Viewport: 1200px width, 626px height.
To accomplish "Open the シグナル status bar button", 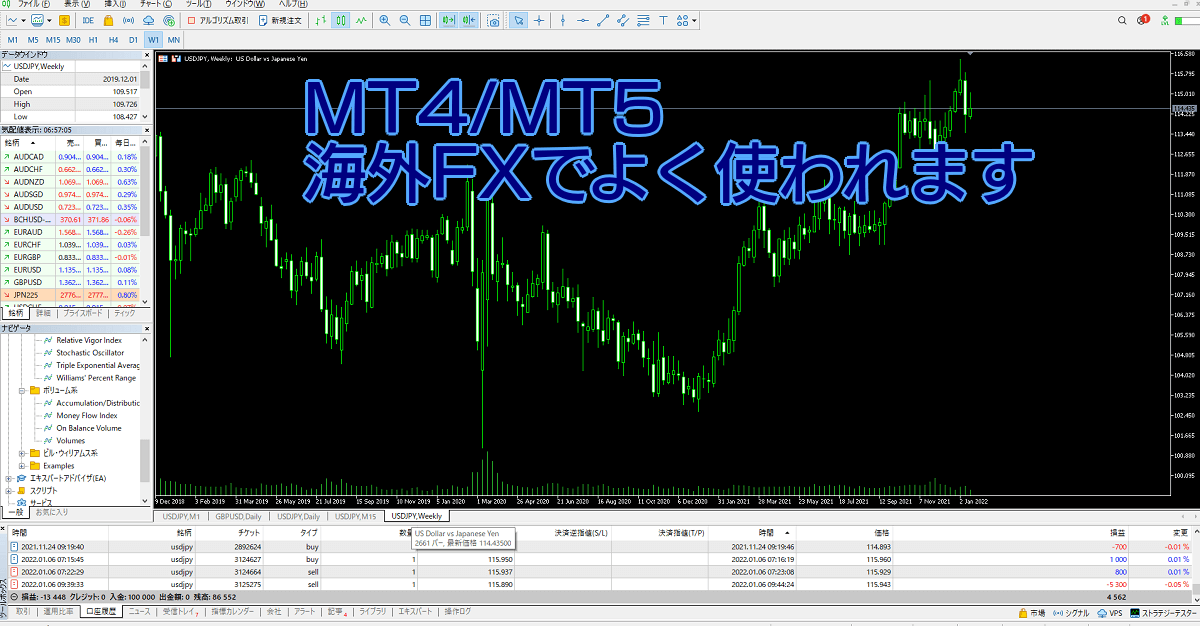I will [1071, 612].
